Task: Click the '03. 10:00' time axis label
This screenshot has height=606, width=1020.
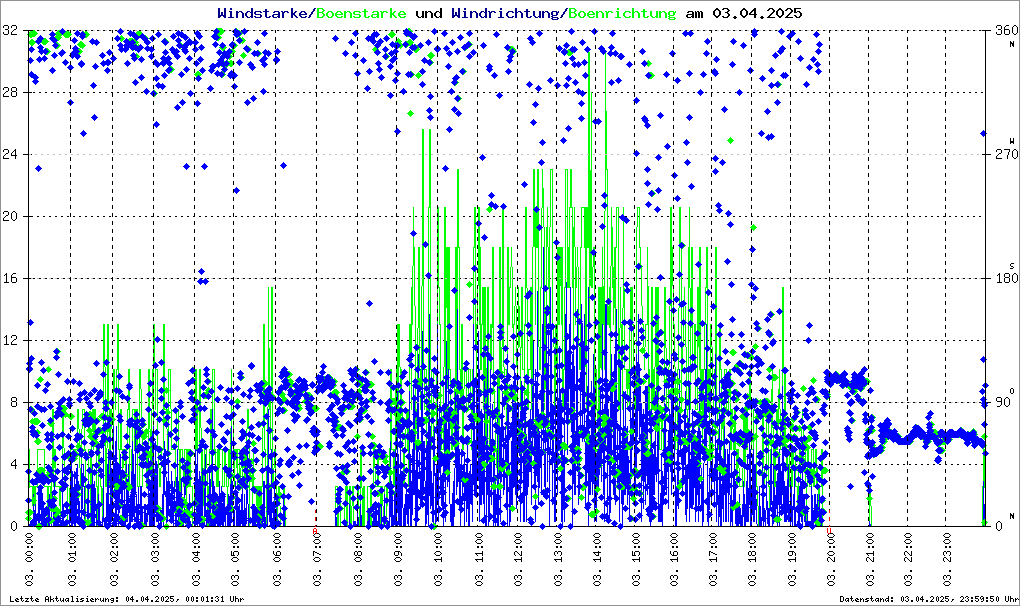Action: coord(438,559)
